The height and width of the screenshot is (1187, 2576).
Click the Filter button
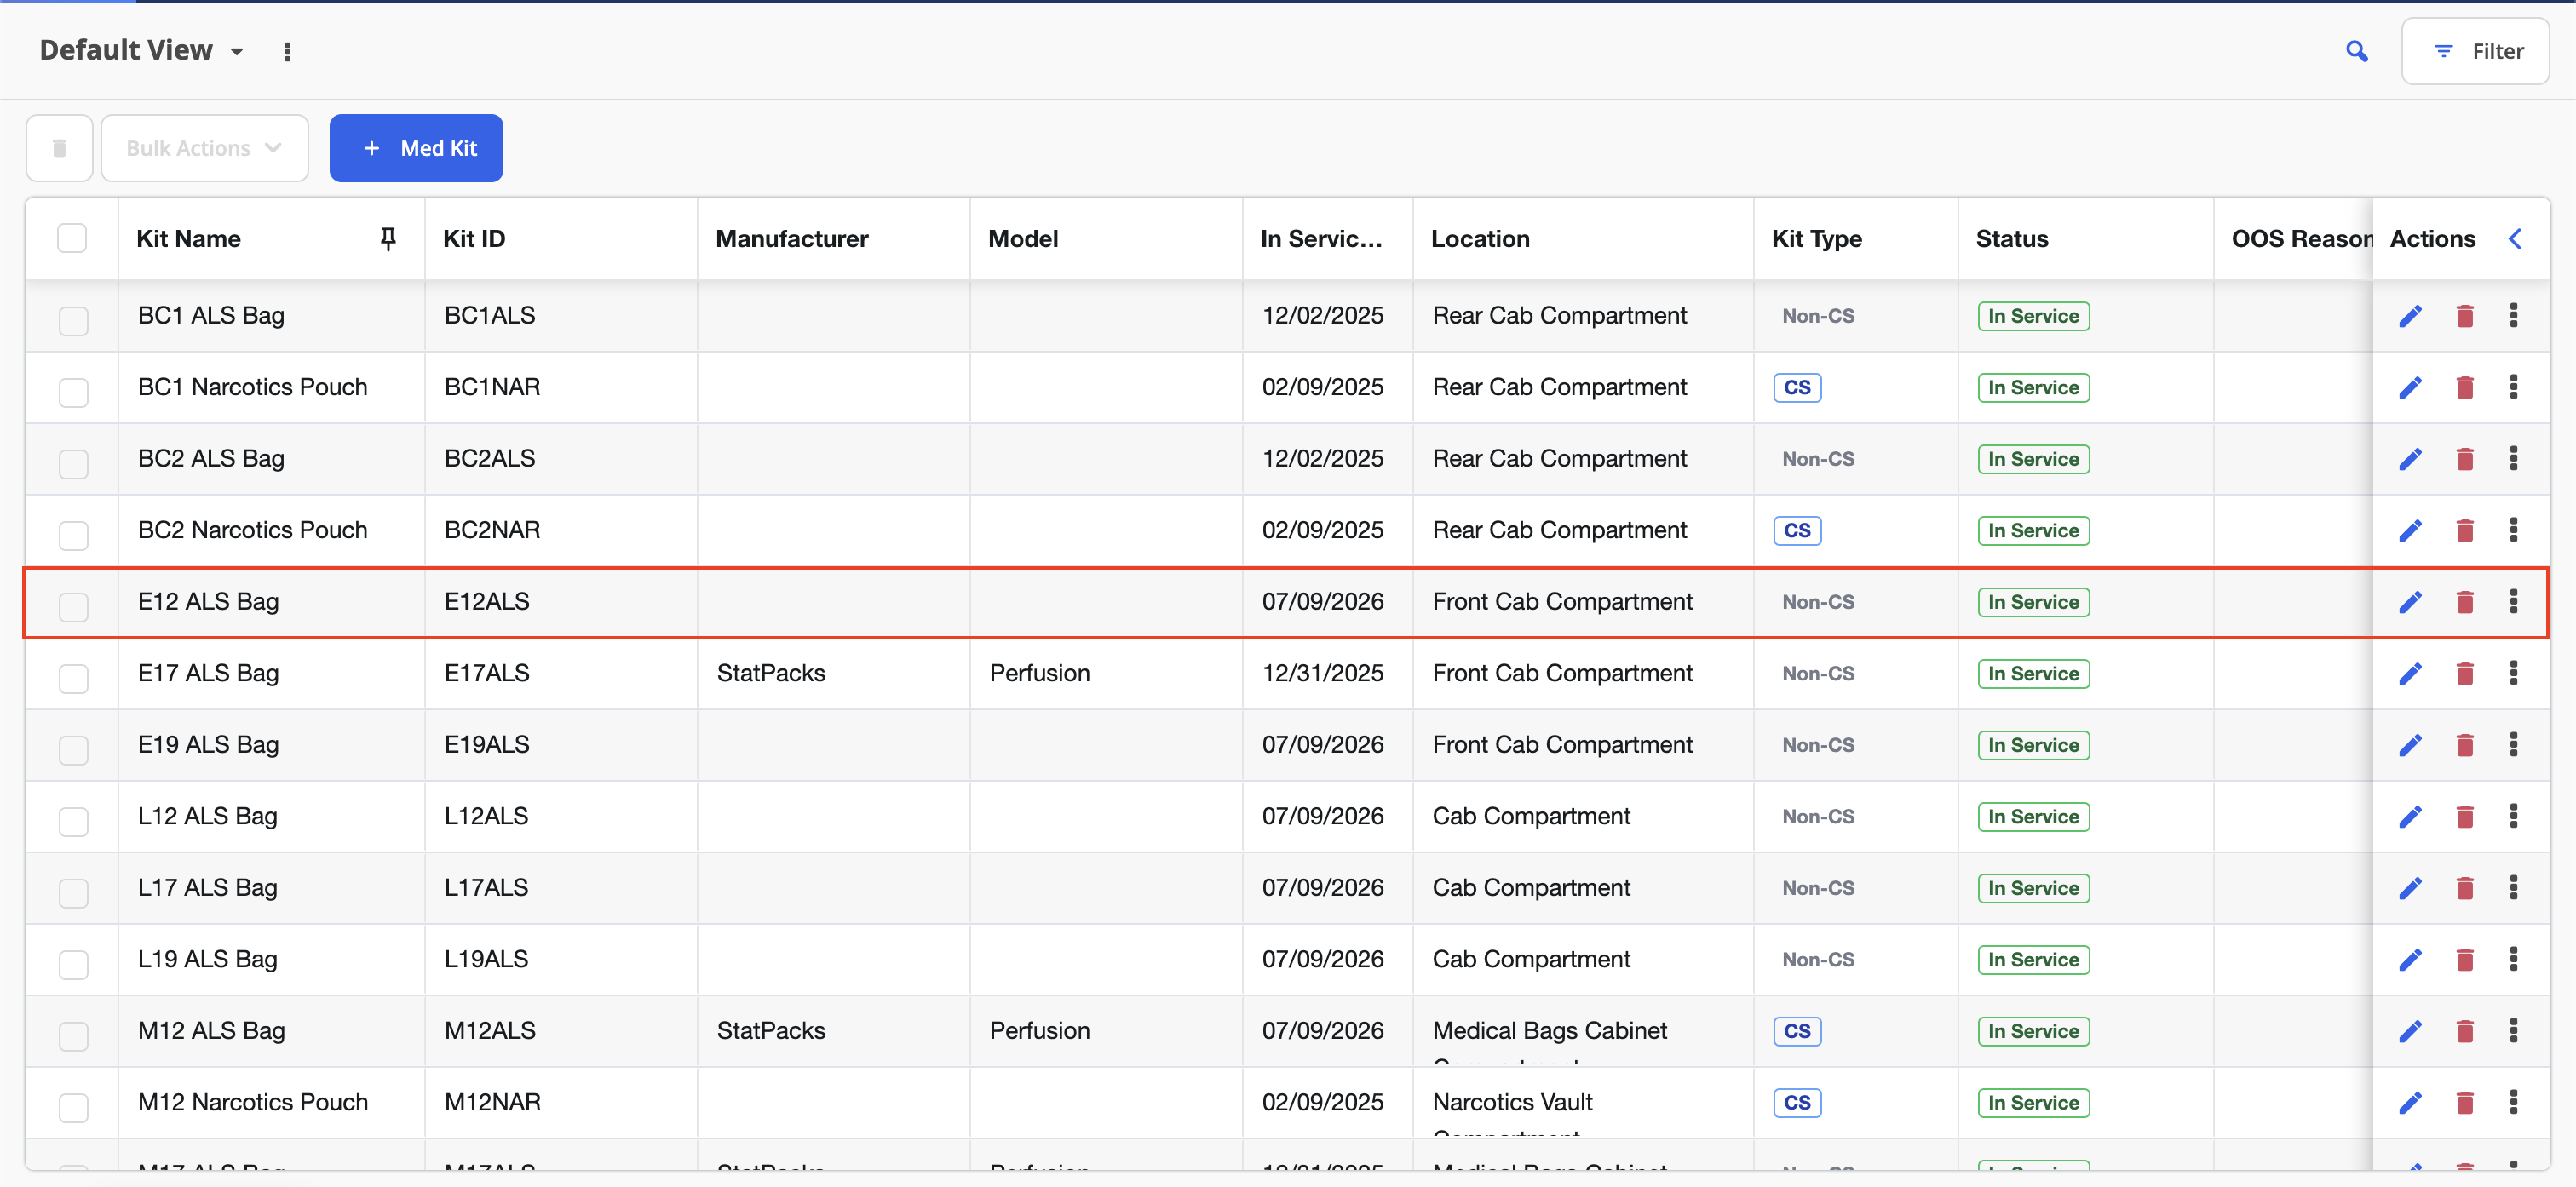click(x=2475, y=51)
